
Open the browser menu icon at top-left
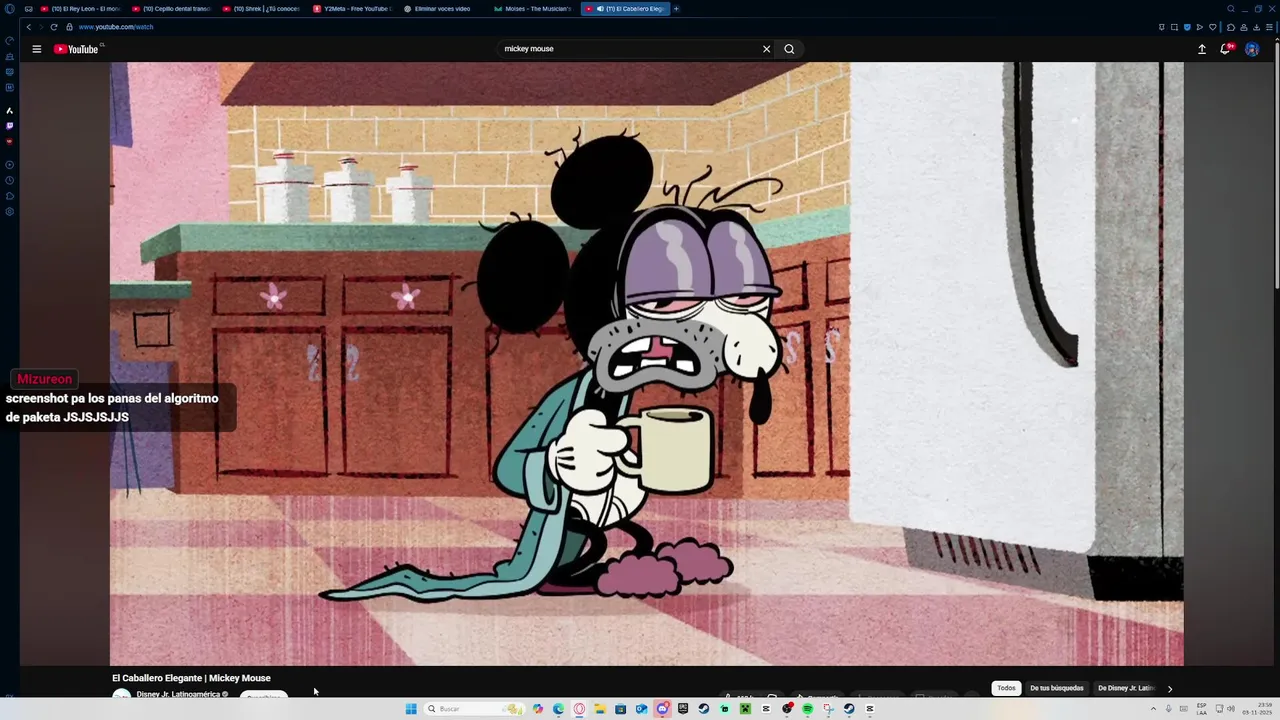(x=10, y=9)
